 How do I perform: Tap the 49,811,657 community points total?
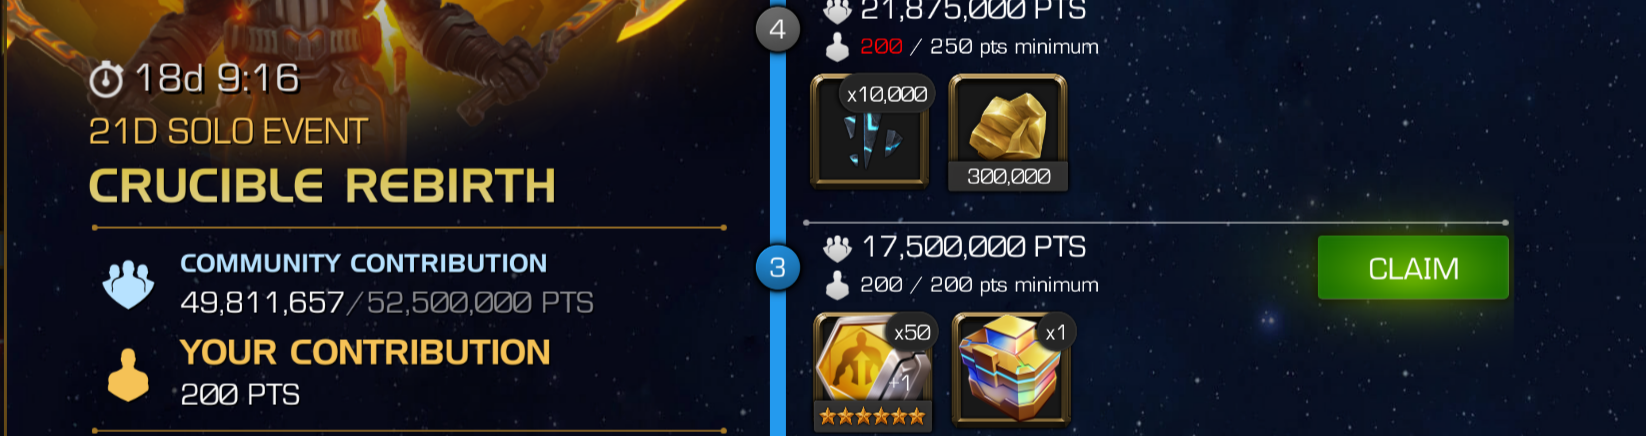(262, 303)
